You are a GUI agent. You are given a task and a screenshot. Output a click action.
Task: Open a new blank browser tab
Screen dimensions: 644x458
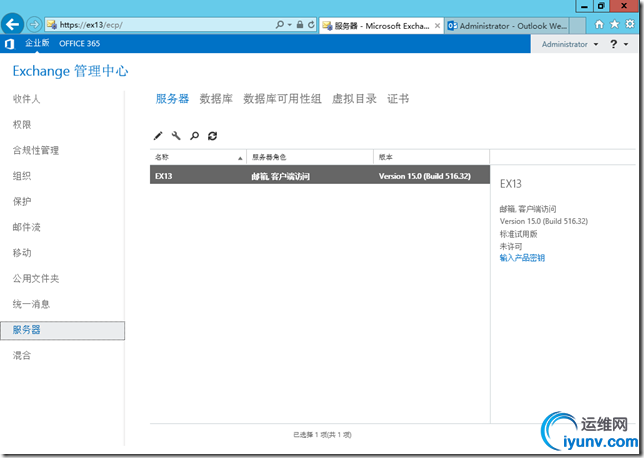tap(577, 26)
